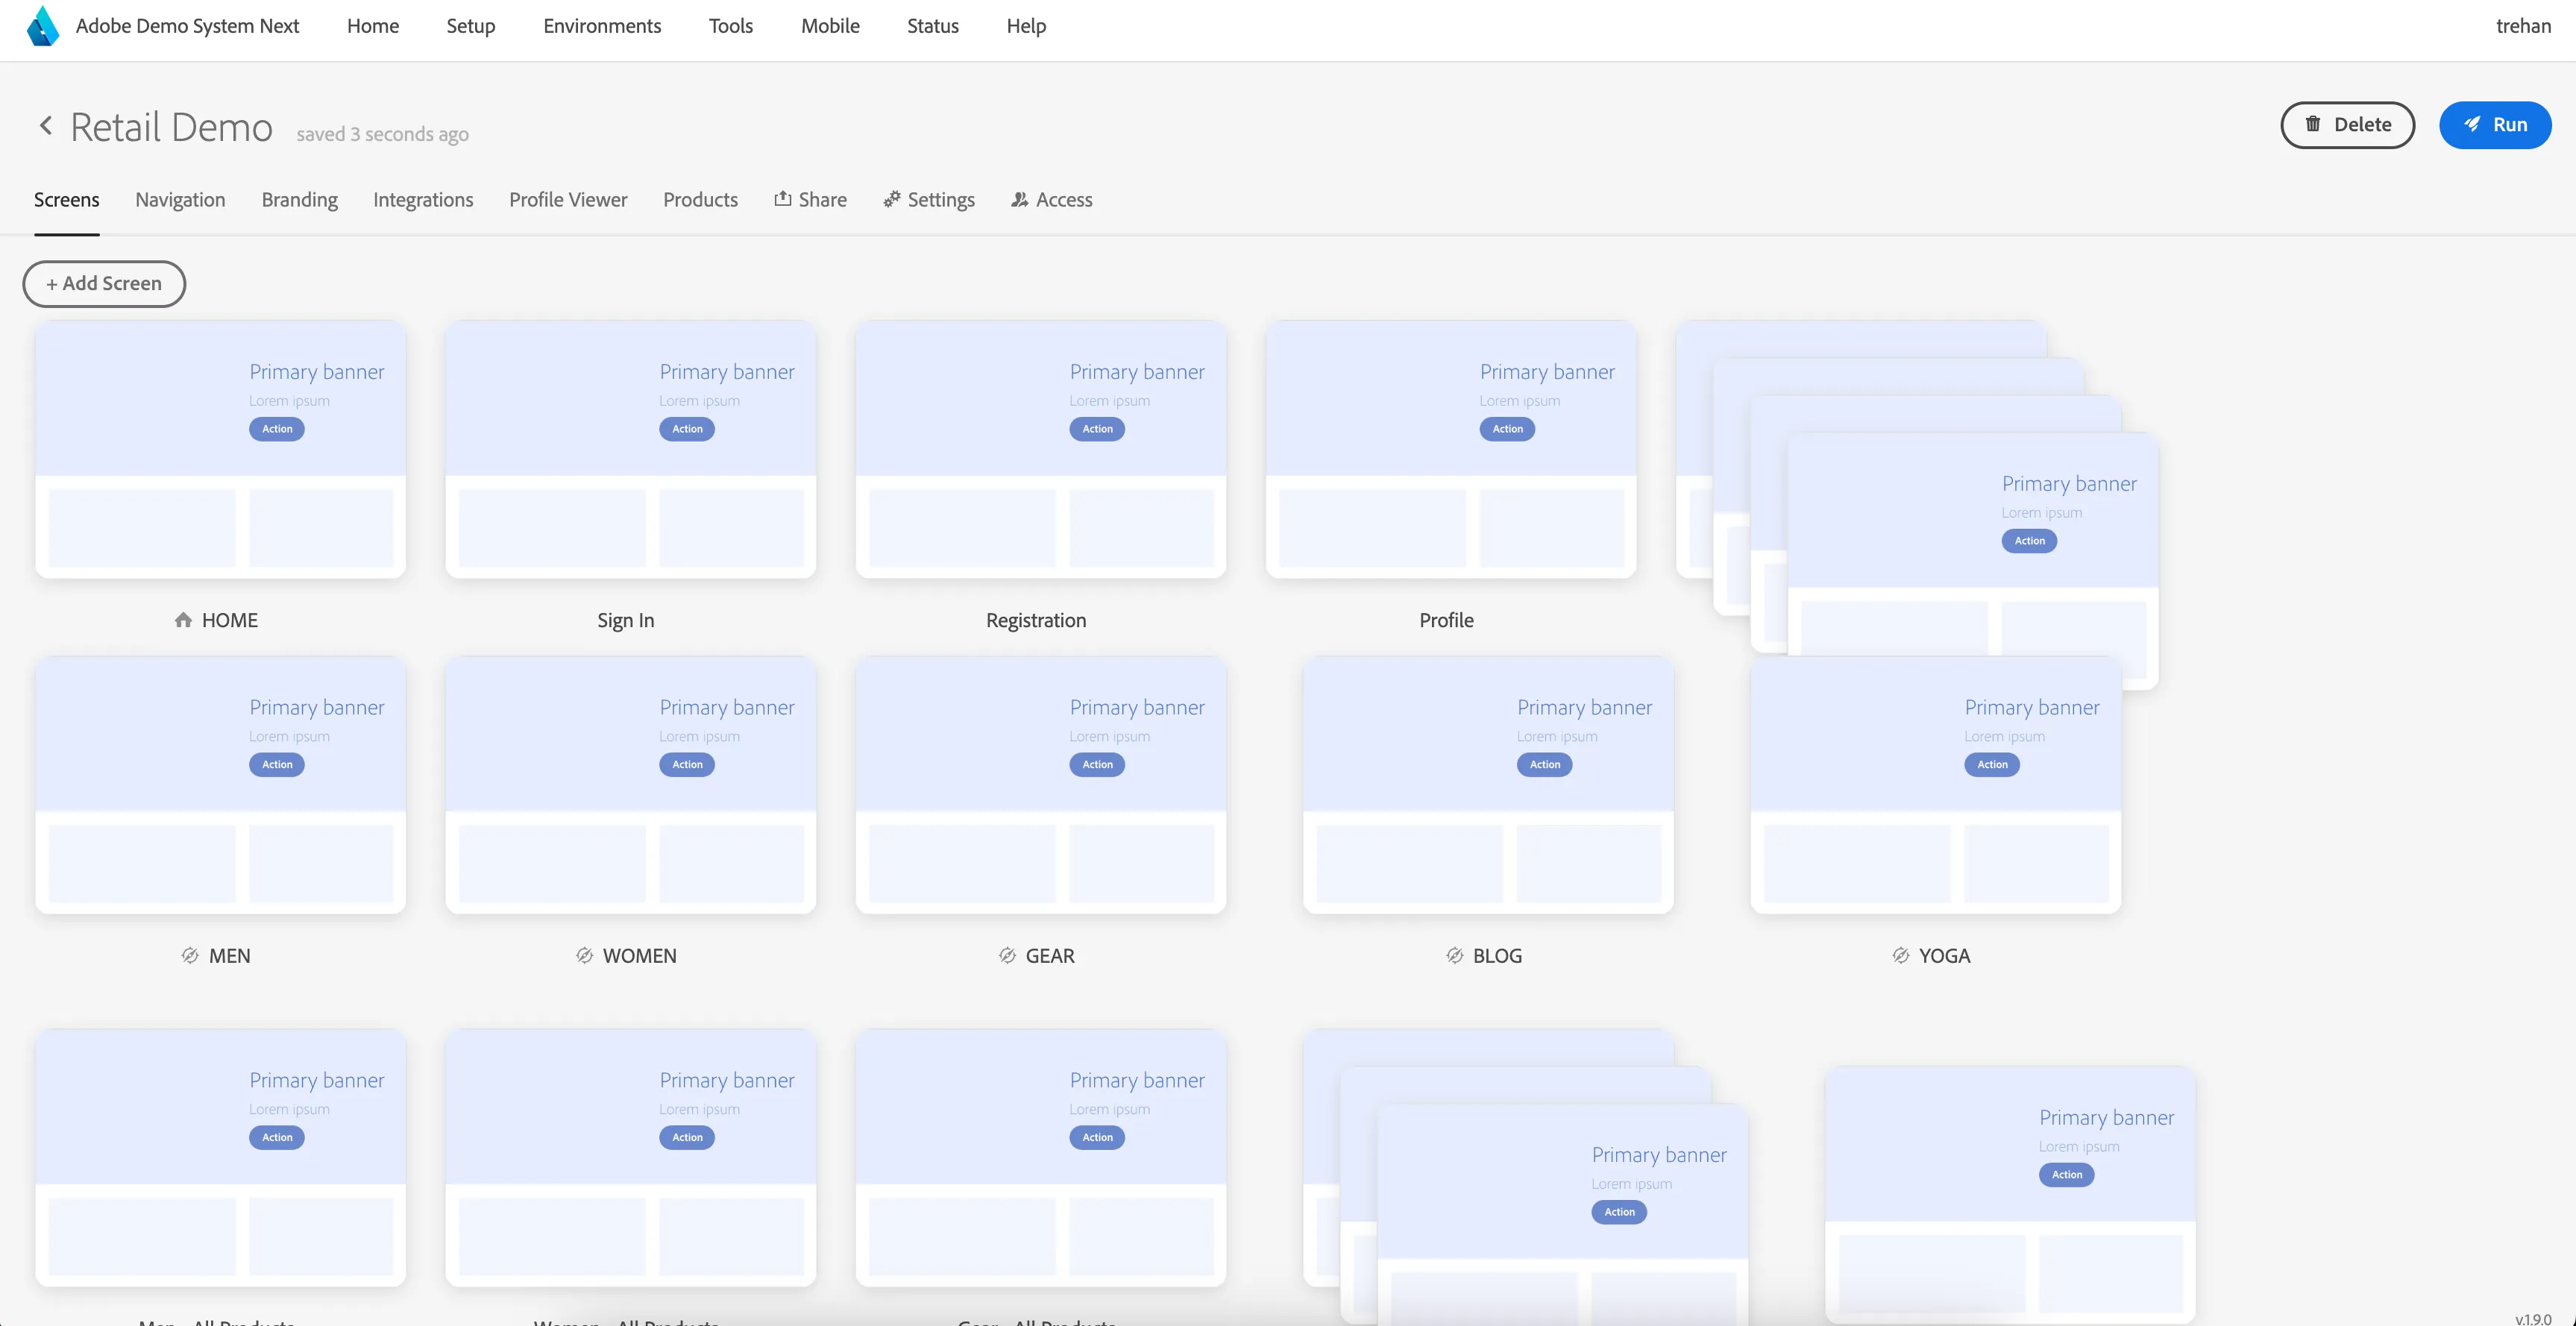The image size is (2576, 1326).
Task: Click the home icon beside HOME label
Action: click(183, 620)
